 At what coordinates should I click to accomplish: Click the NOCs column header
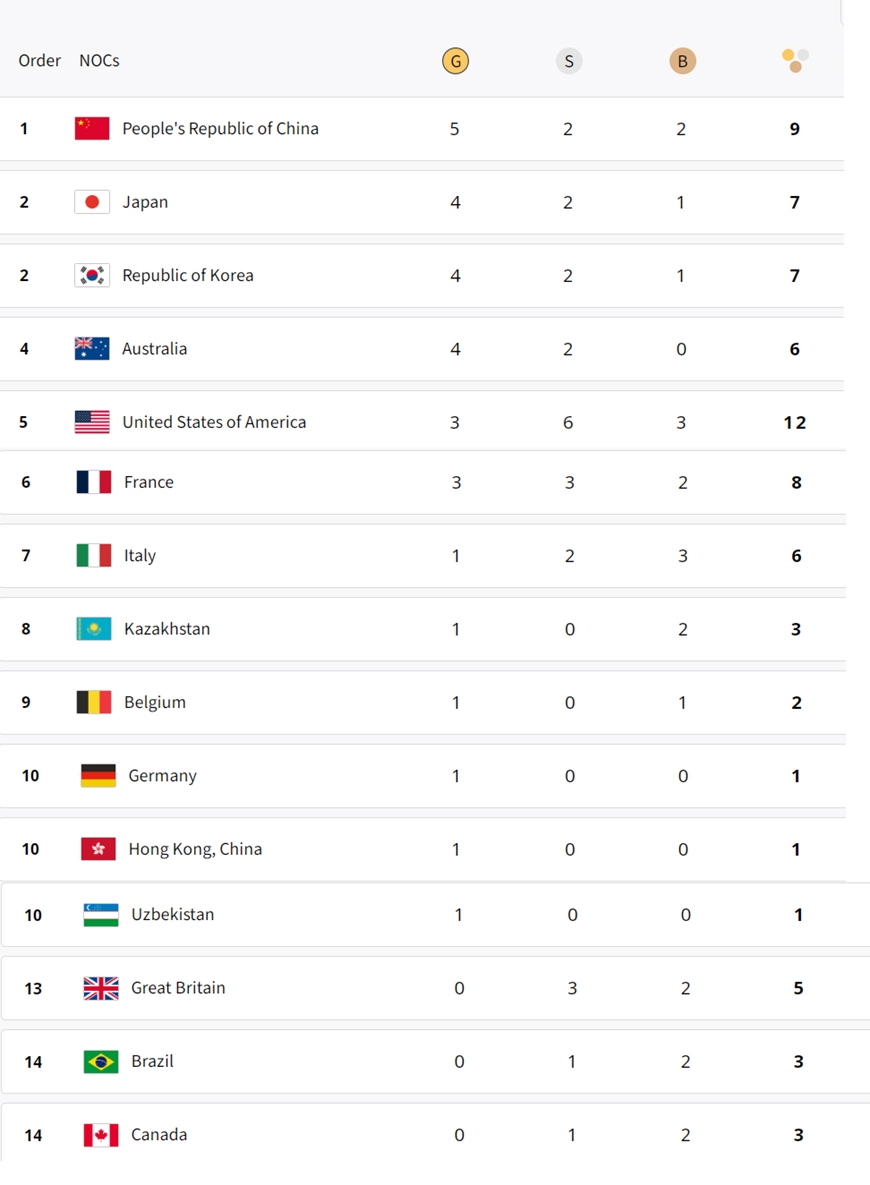click(99, 61)
